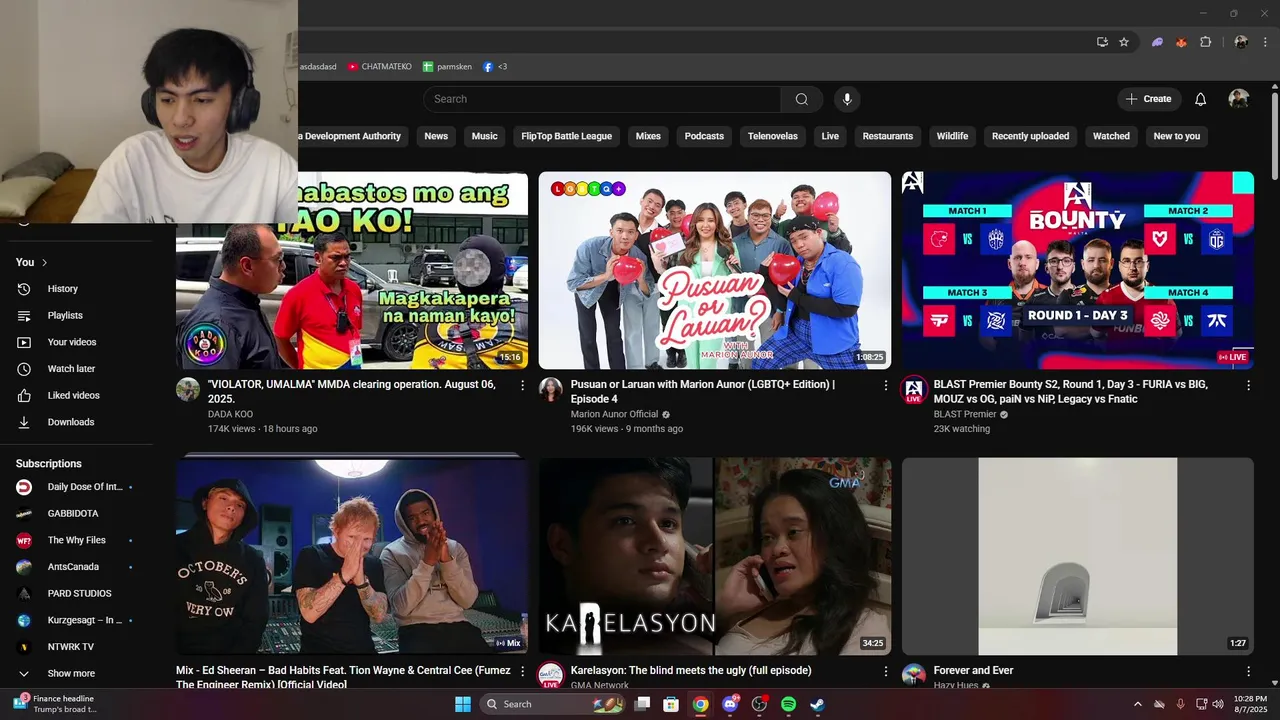The width and height of the screenshot is (1280, 720).
Task: Open options menu for VIOLATOR, UMALMA video
Action: pyautogui.click(x=522, y=385)
